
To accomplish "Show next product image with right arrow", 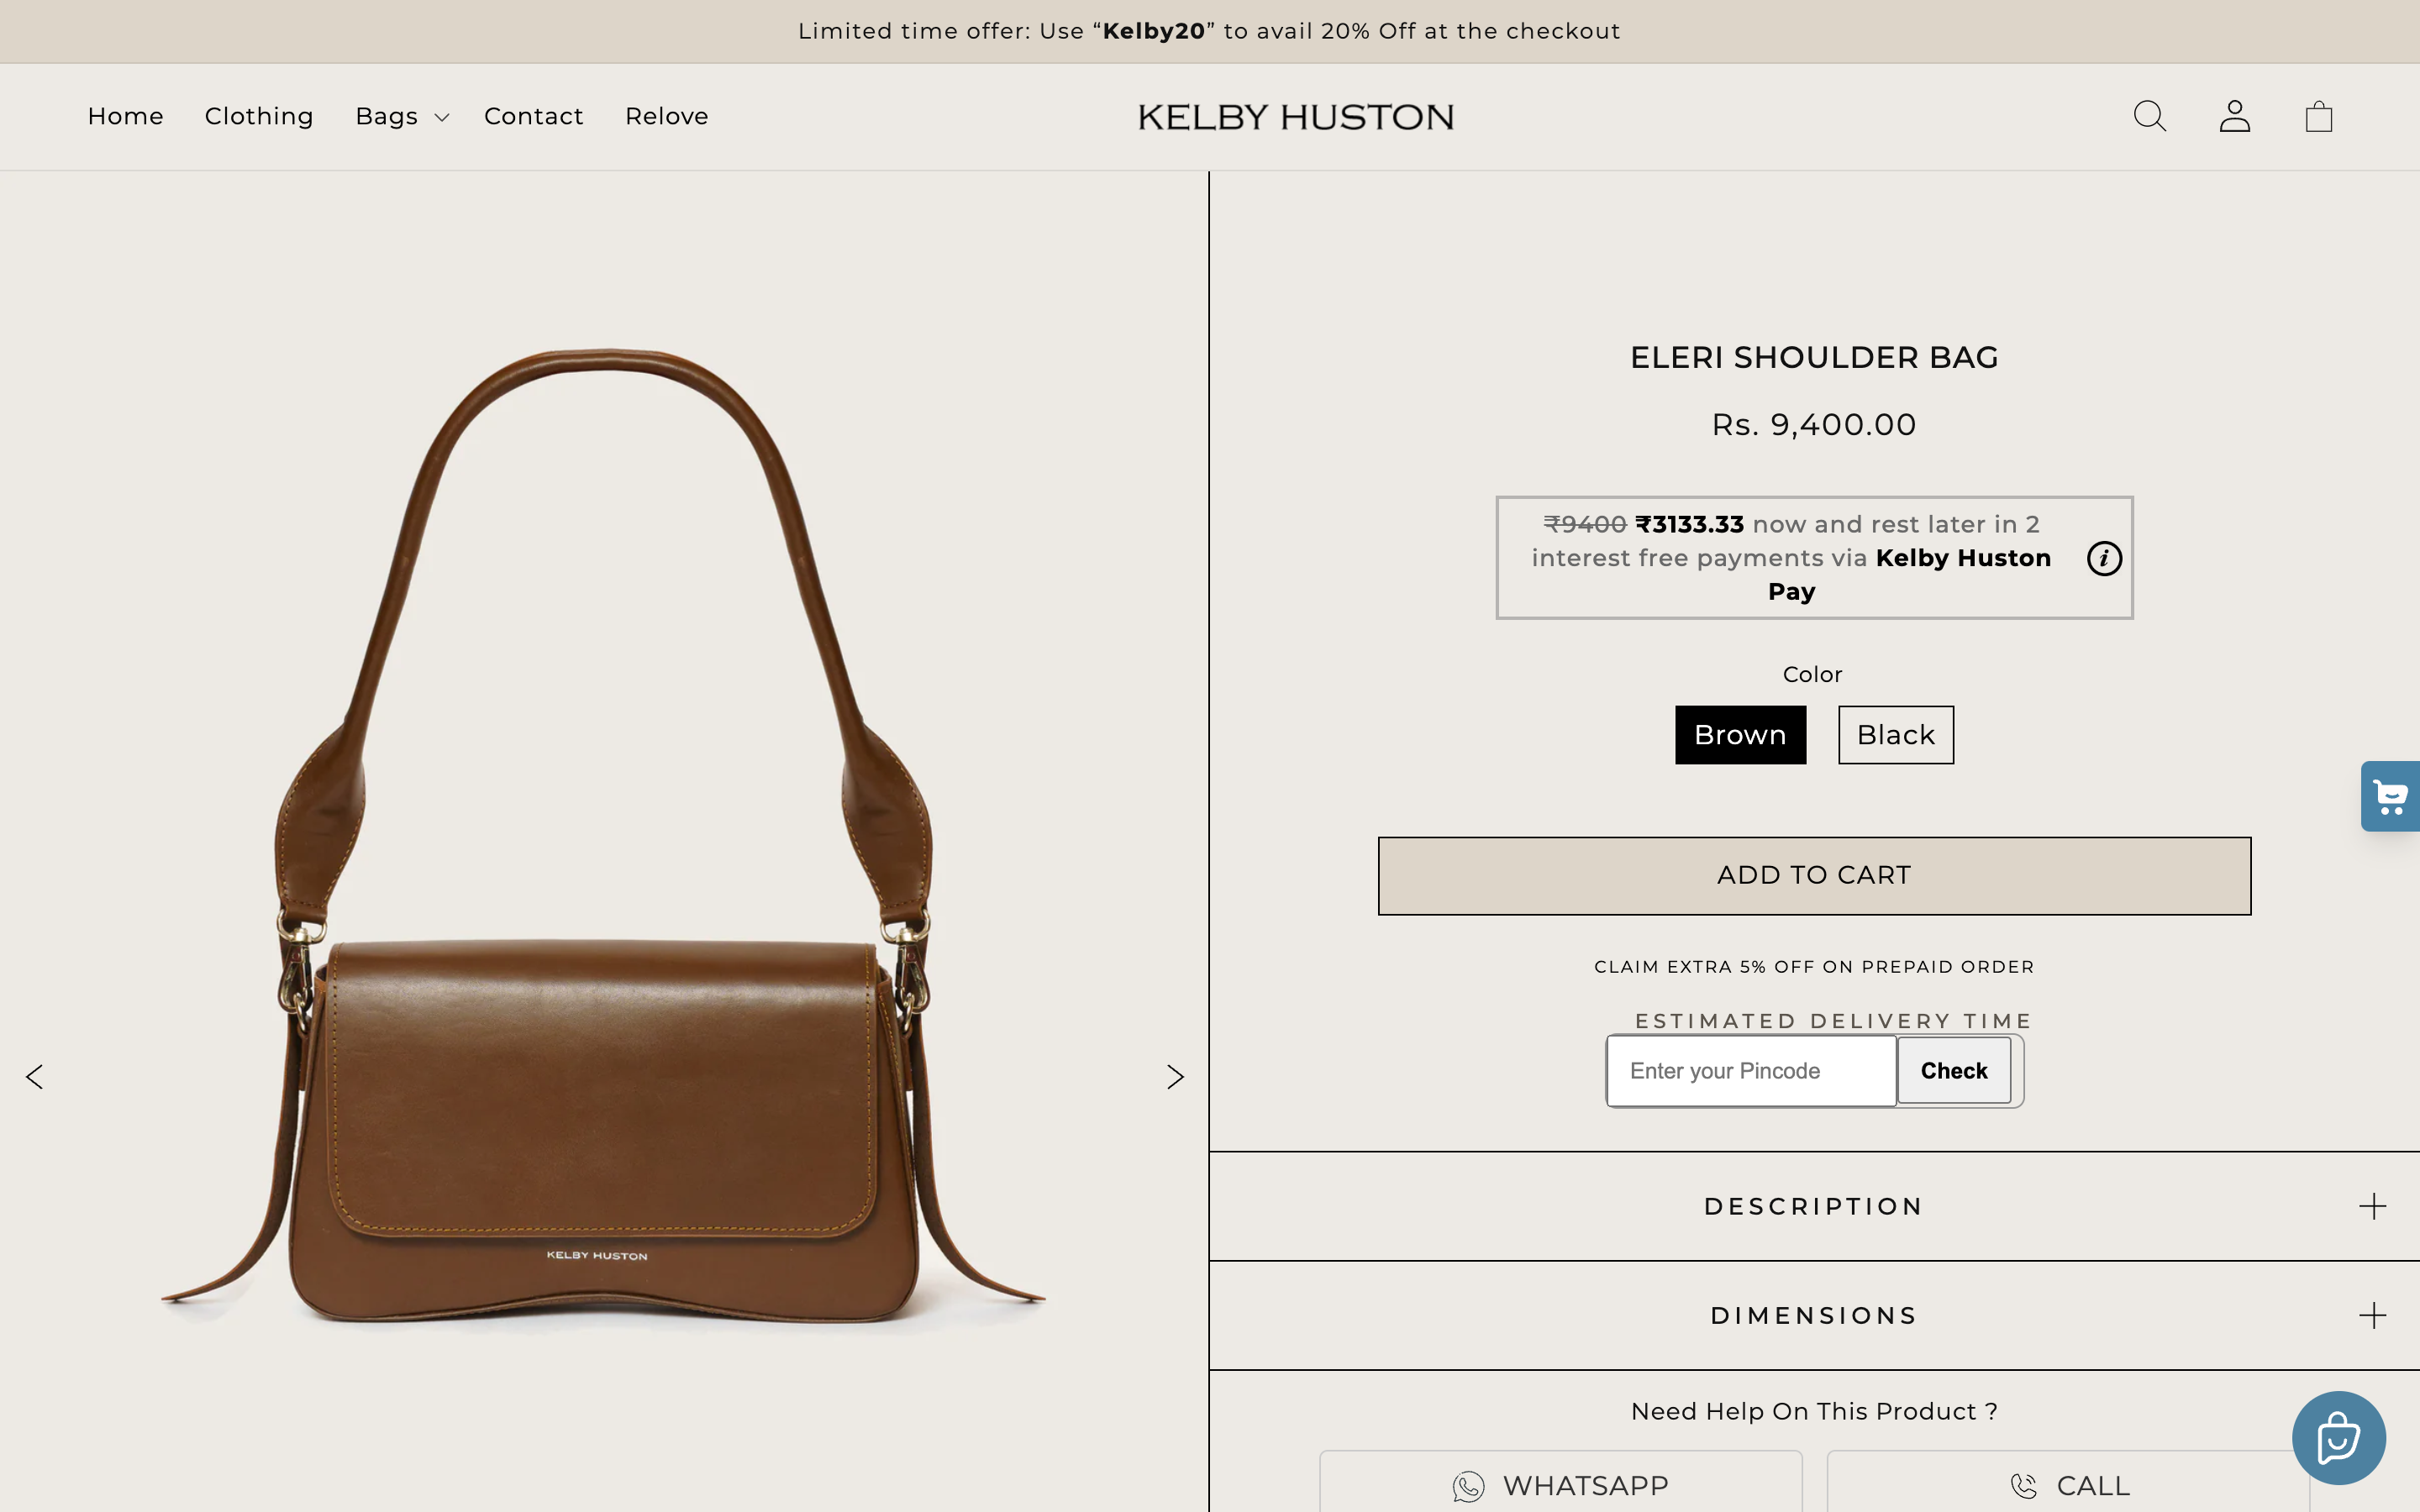I will [x=1175, y=1077].
